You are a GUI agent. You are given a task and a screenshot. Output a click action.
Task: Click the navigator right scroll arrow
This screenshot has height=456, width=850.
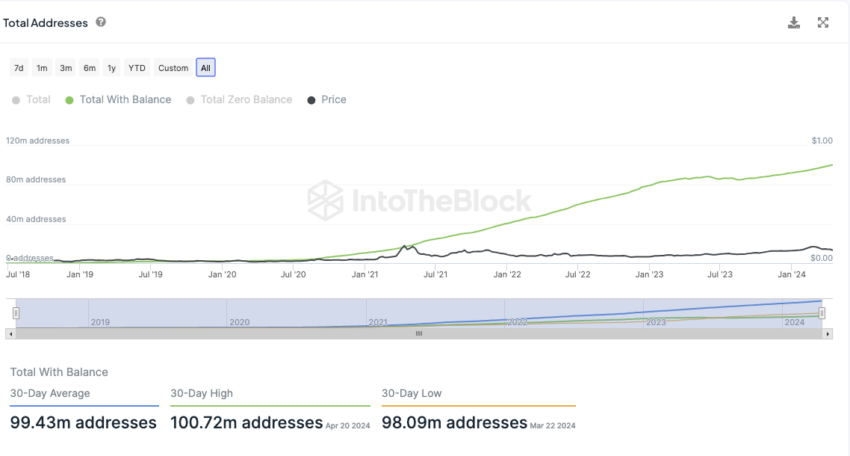point(828,334)
